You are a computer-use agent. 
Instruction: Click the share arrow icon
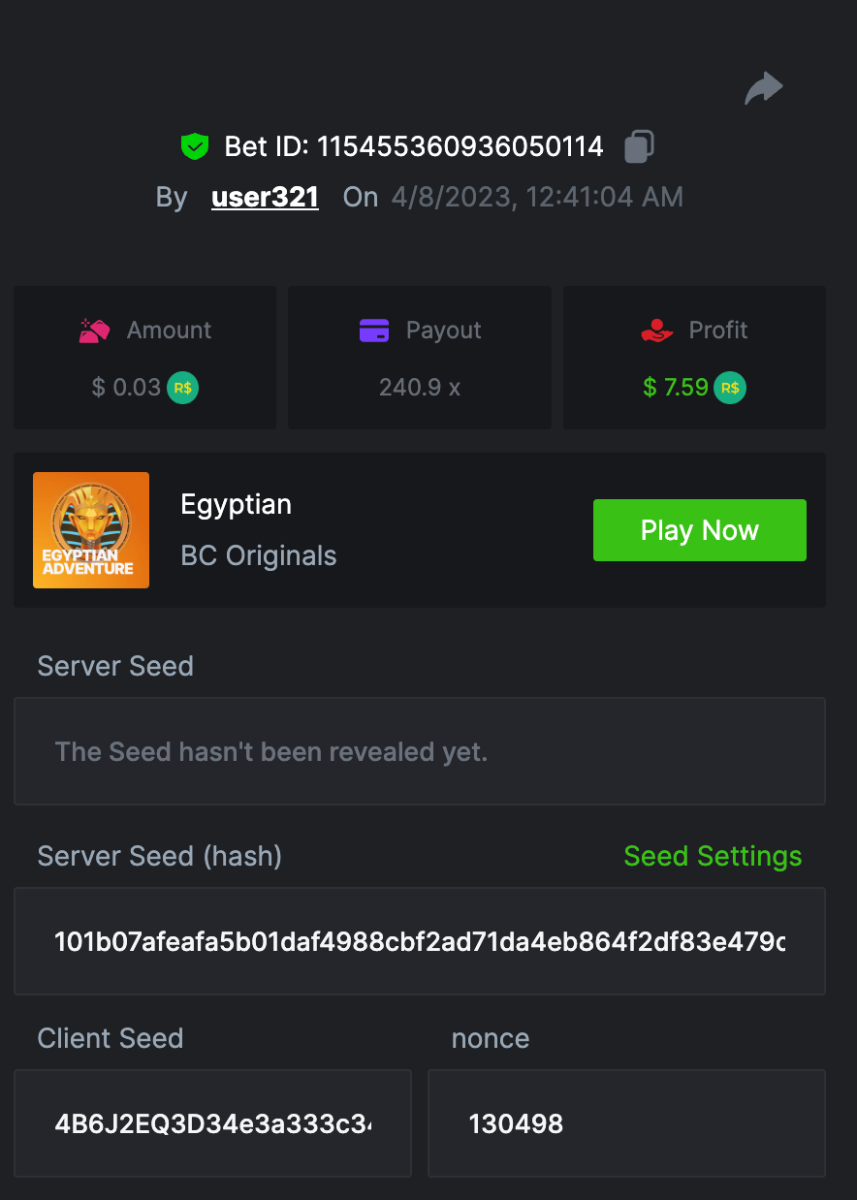click(x=764, y=89)
